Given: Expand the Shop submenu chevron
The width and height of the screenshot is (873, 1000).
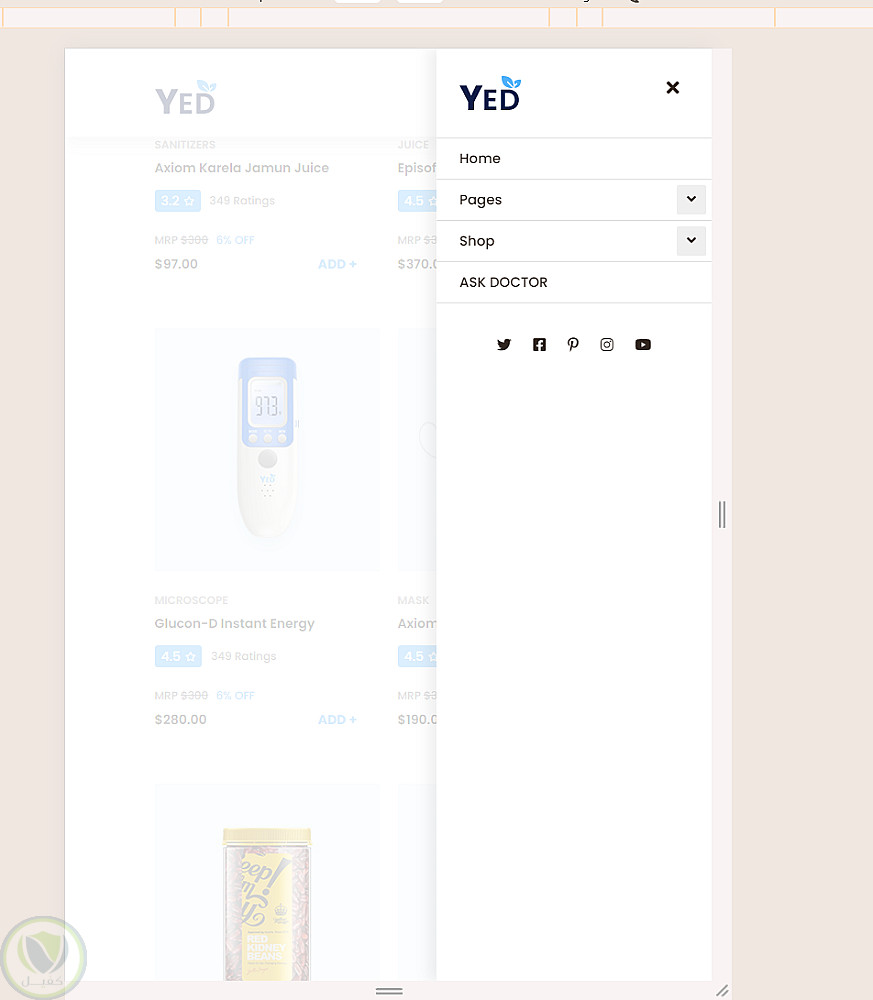Looking at the screenshot, I should 691,240.
